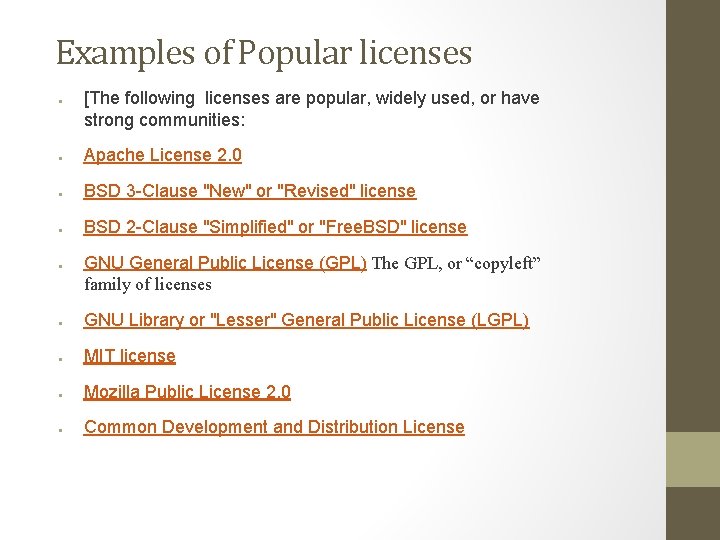
Task: Open BSD 3-Clause "New" or "Revised" license link
Action: point(250,191)
